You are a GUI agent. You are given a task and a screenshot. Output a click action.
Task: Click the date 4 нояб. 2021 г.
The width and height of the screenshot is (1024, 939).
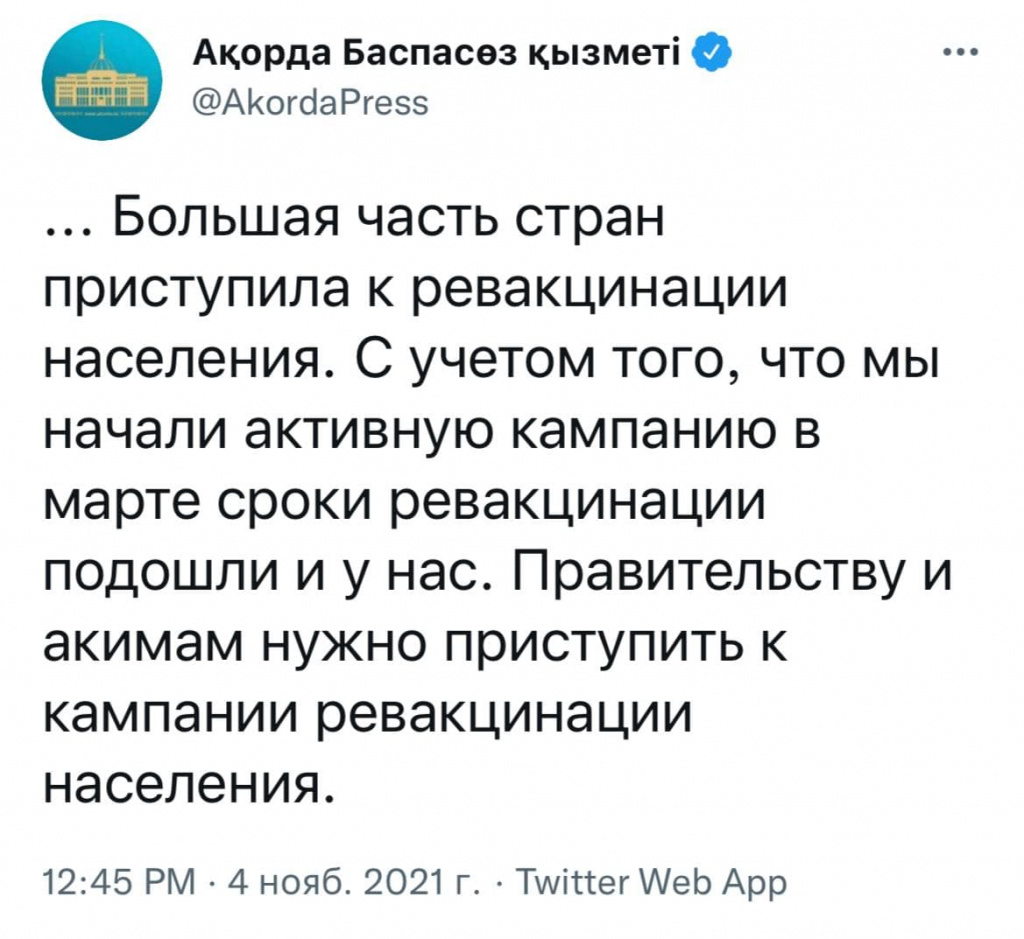pyautogui.click(x=353, y=882)
